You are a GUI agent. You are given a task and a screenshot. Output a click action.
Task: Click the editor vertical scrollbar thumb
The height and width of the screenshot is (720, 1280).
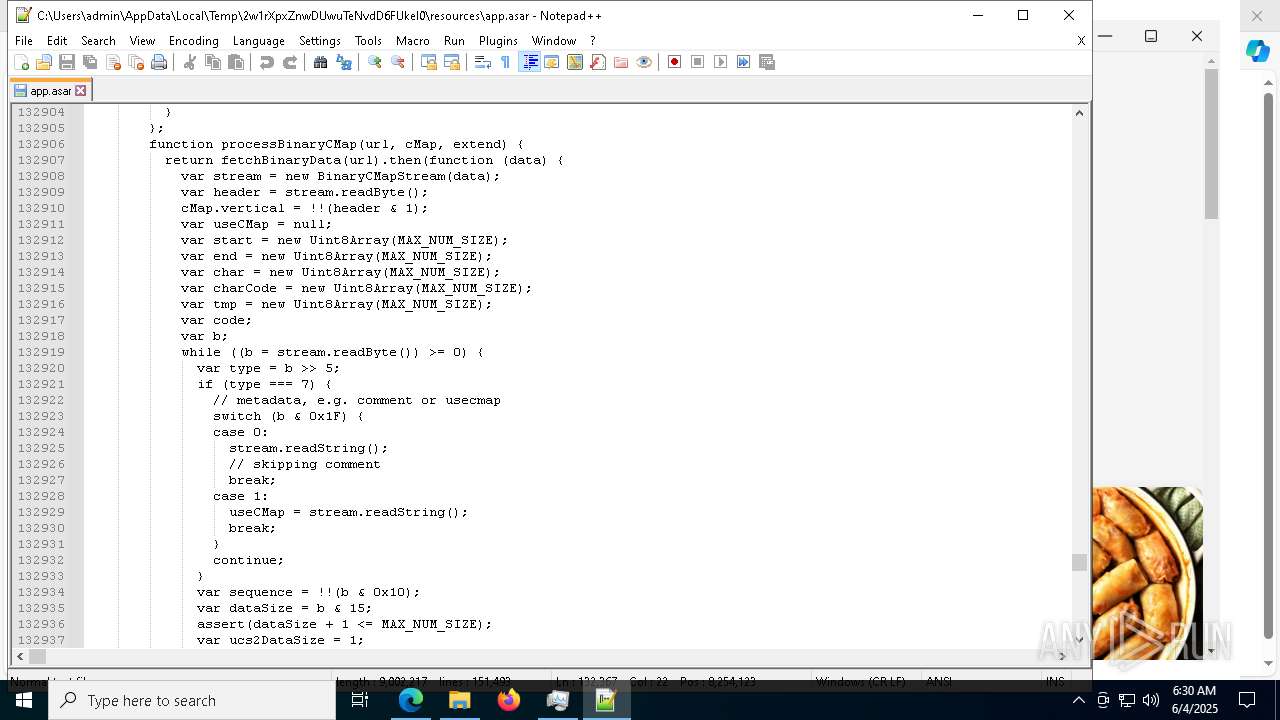pos(1079,563)
